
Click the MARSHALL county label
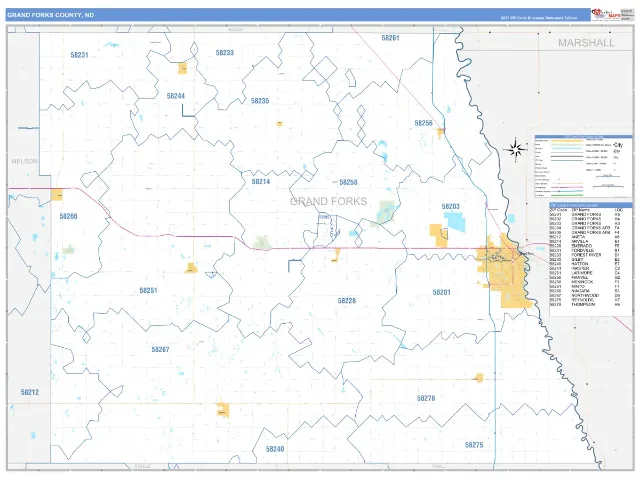coord(586,43)
